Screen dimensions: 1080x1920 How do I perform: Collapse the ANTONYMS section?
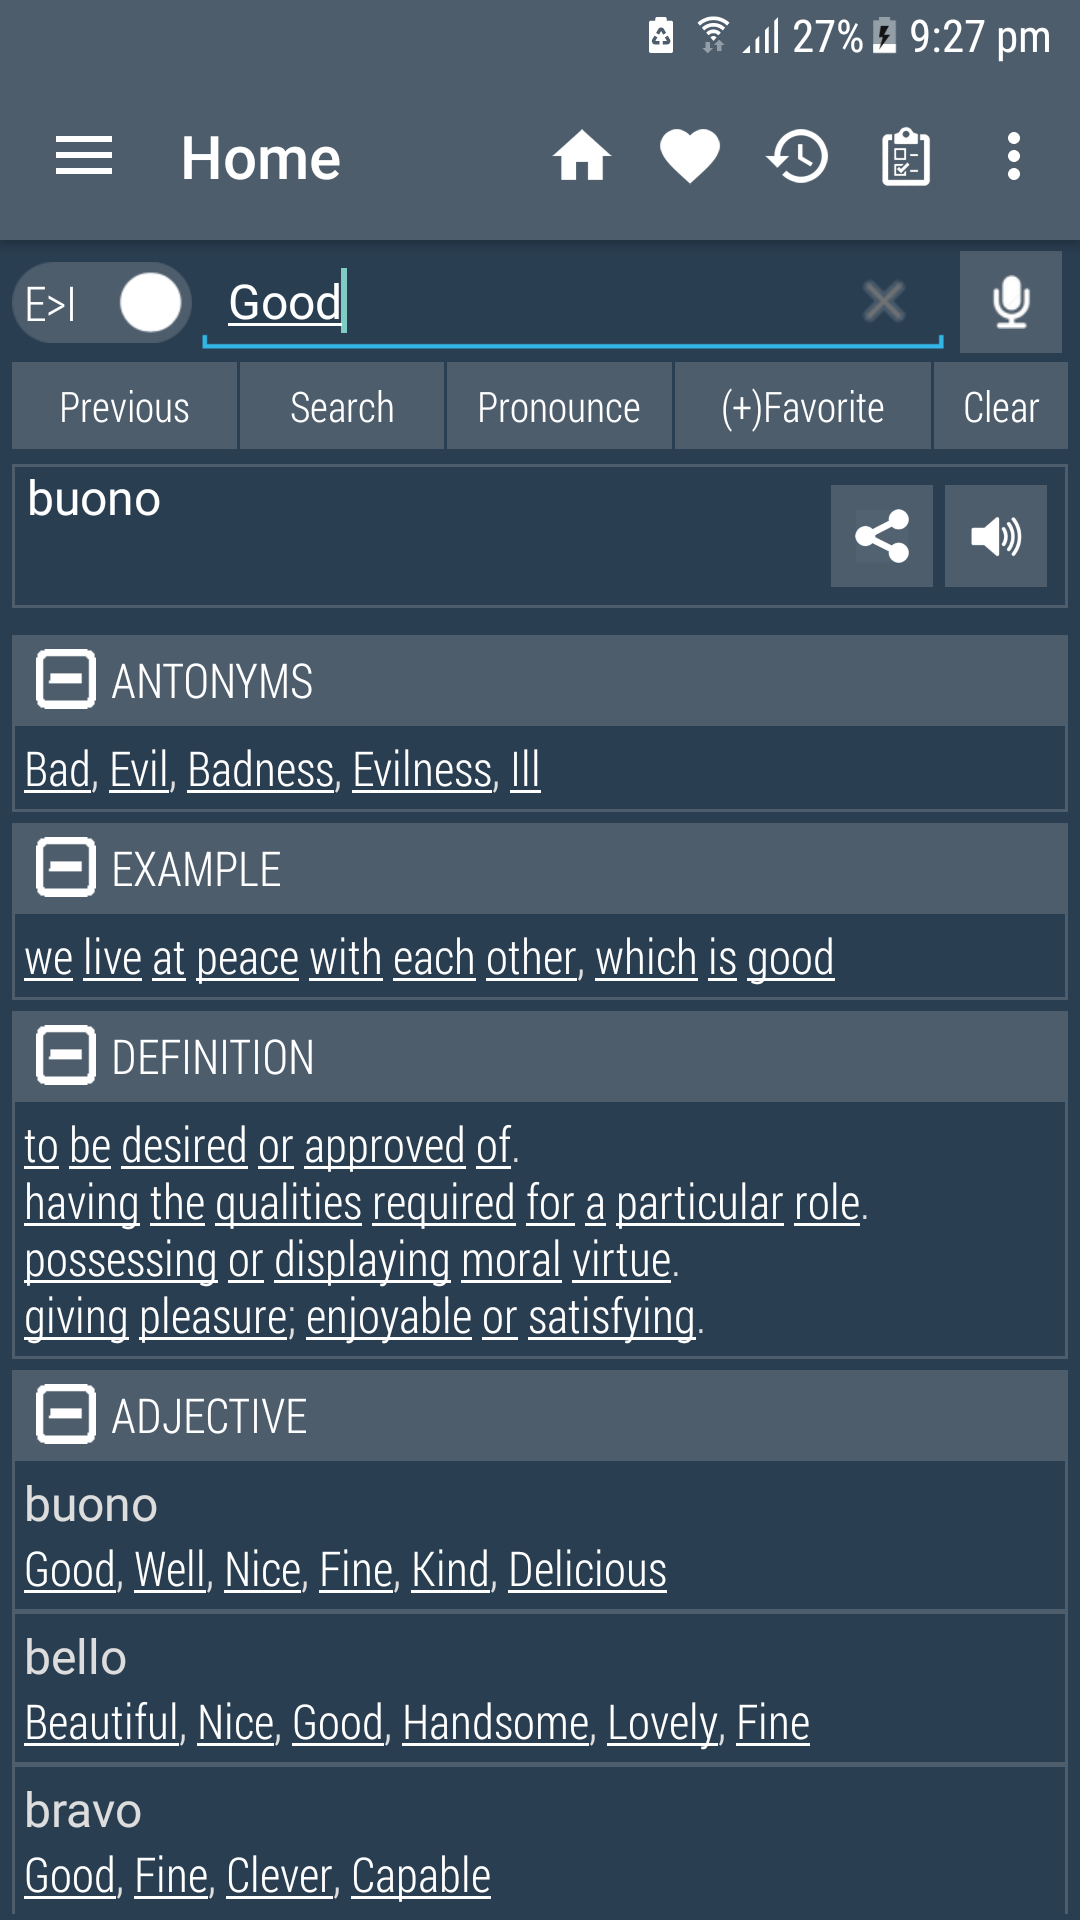coord(66,680)
